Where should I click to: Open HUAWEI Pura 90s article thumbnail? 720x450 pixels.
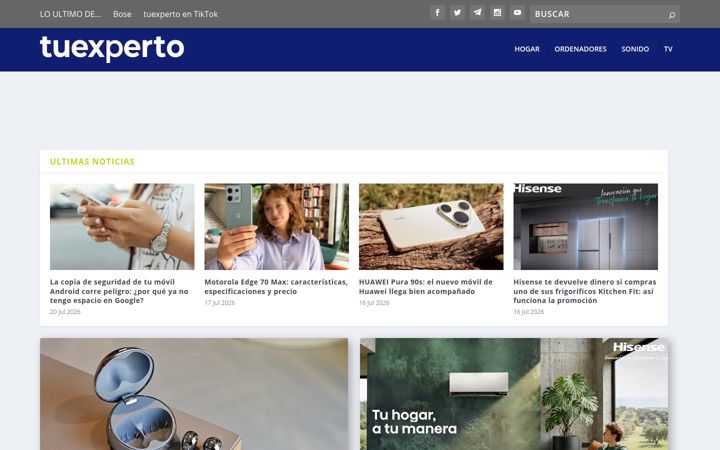point(431,227)
